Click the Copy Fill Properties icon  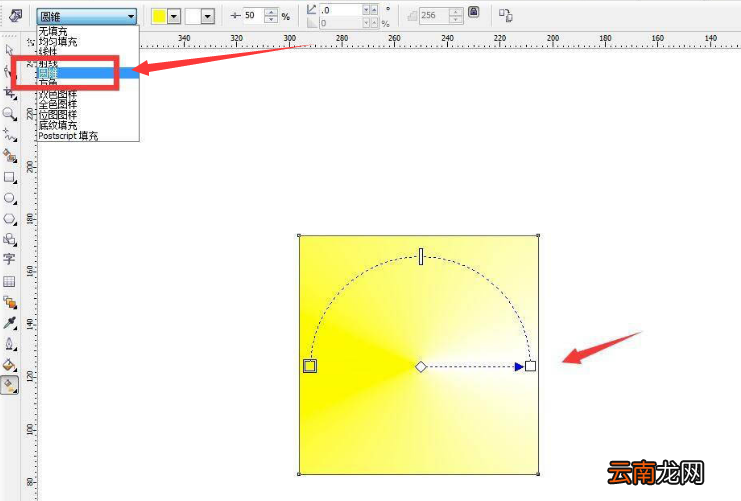506,16
